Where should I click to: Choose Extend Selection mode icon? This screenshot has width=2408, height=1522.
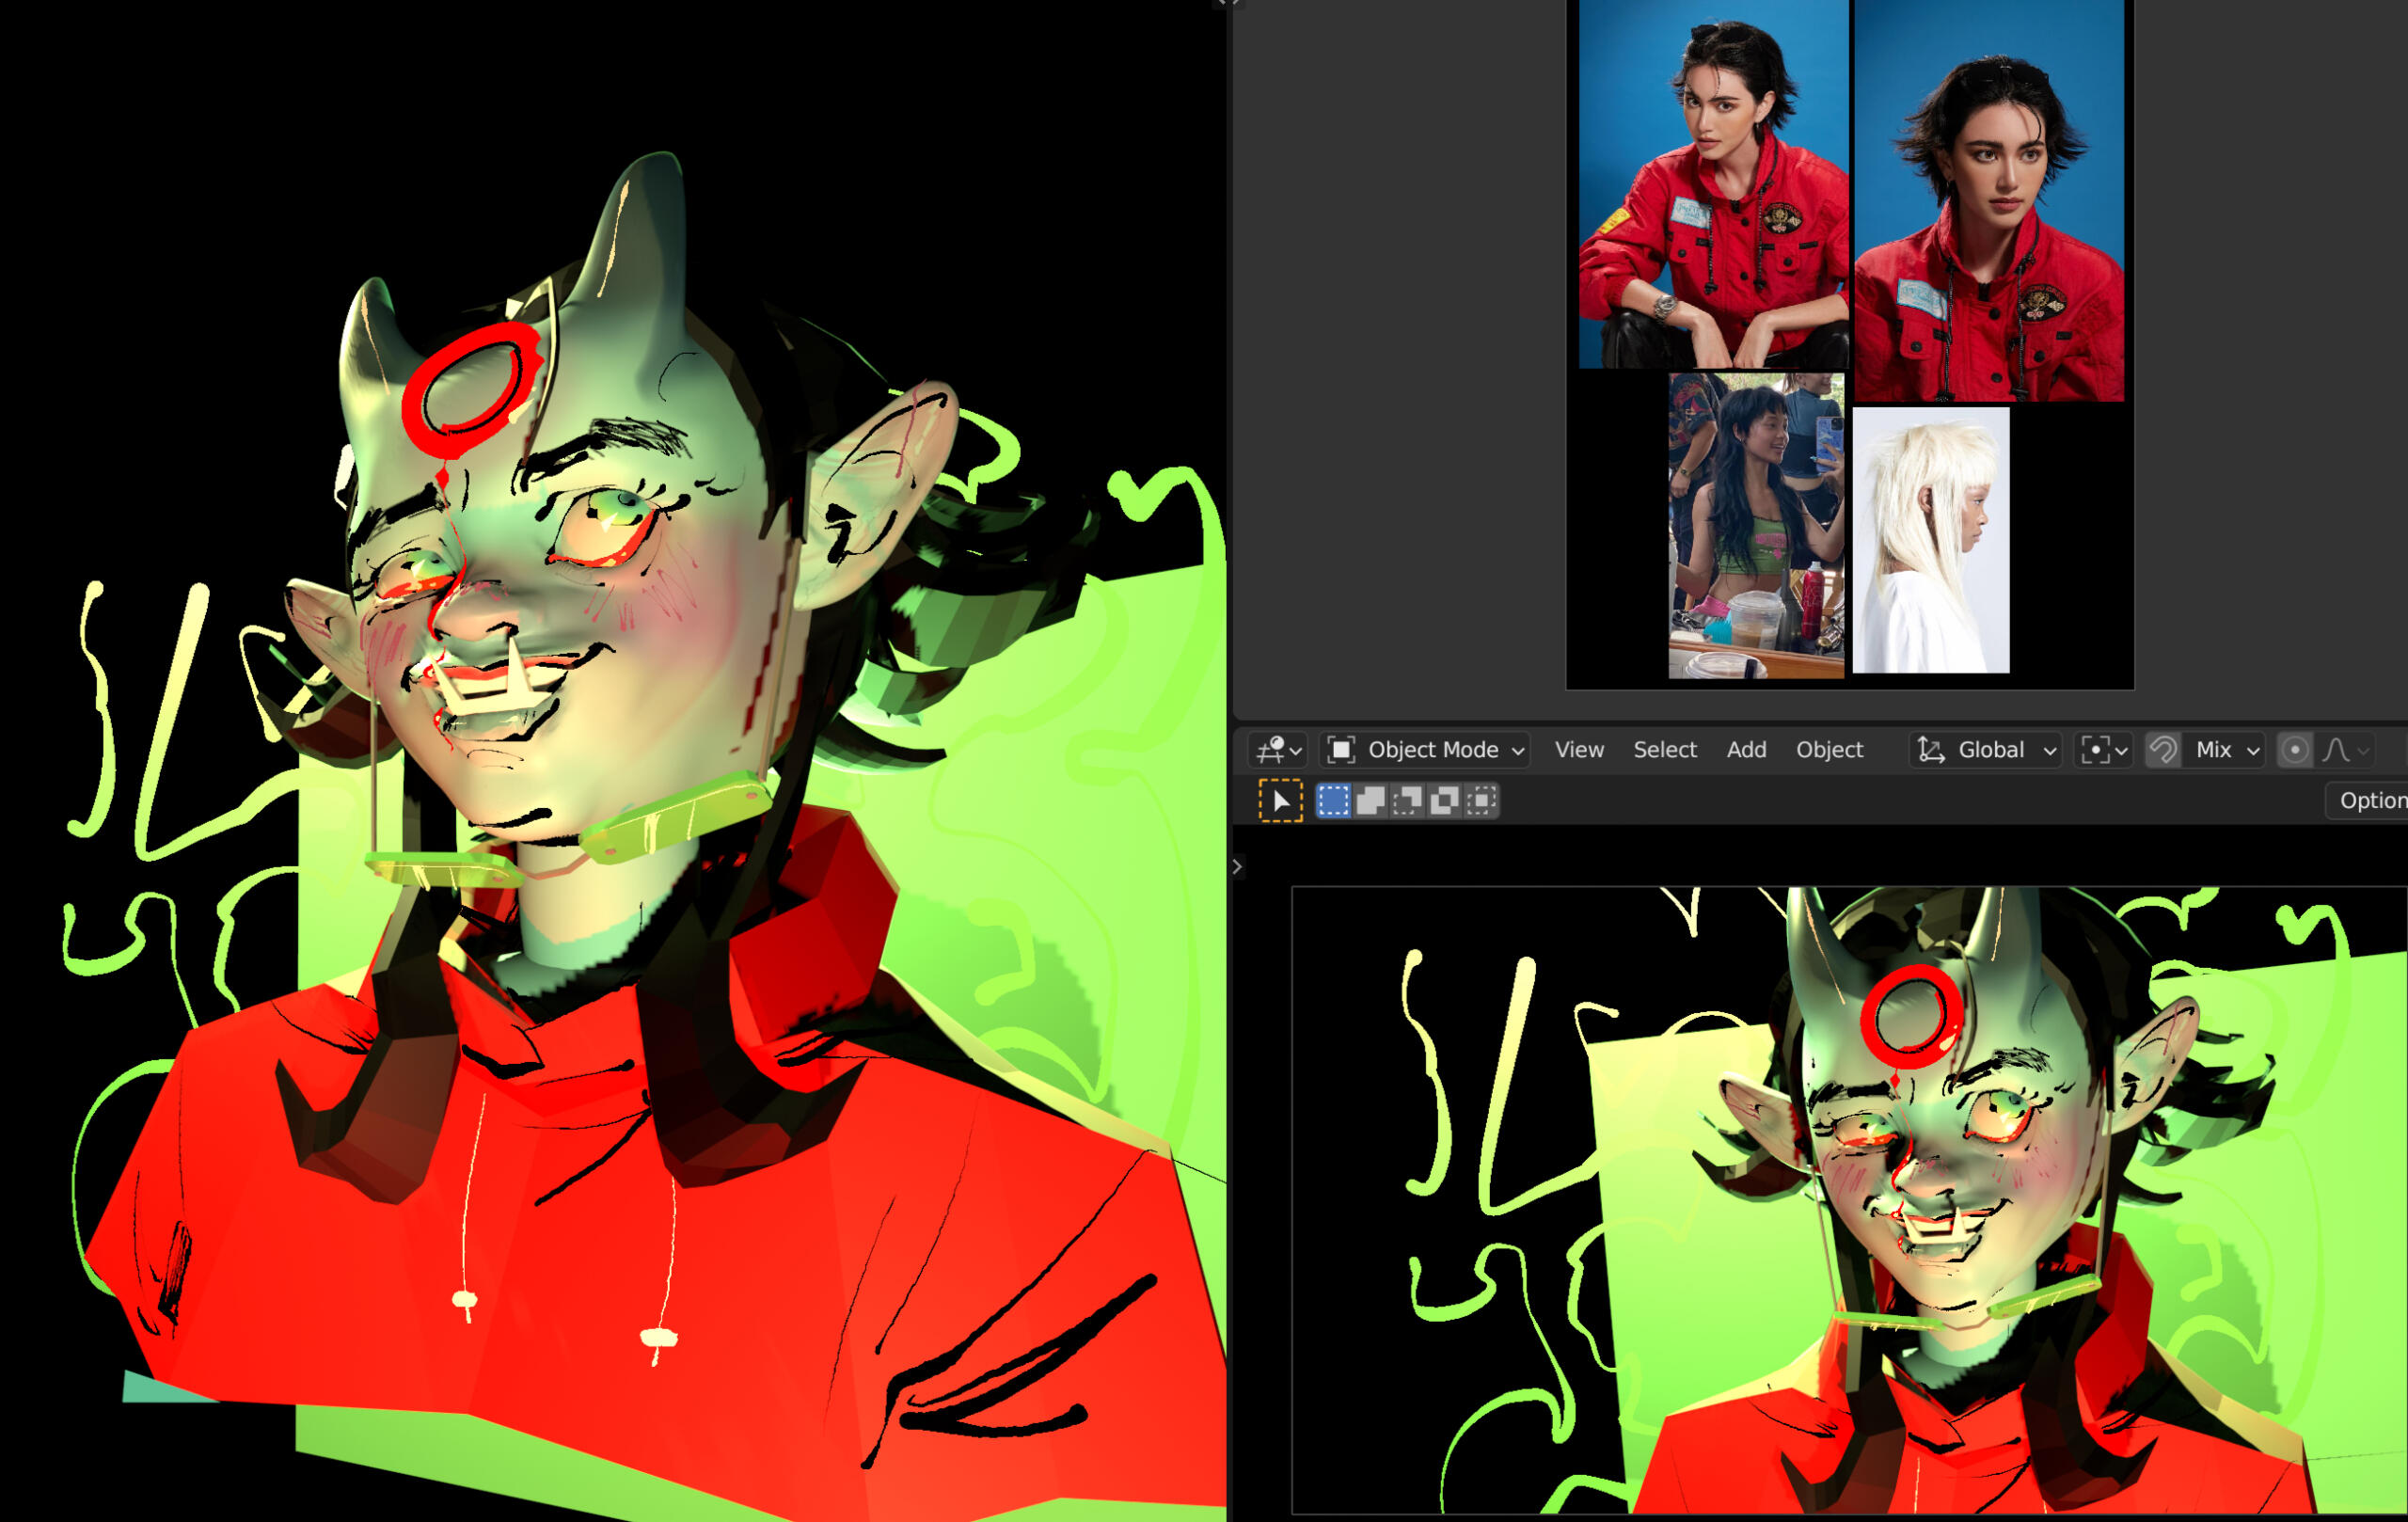coord(1370,801)
